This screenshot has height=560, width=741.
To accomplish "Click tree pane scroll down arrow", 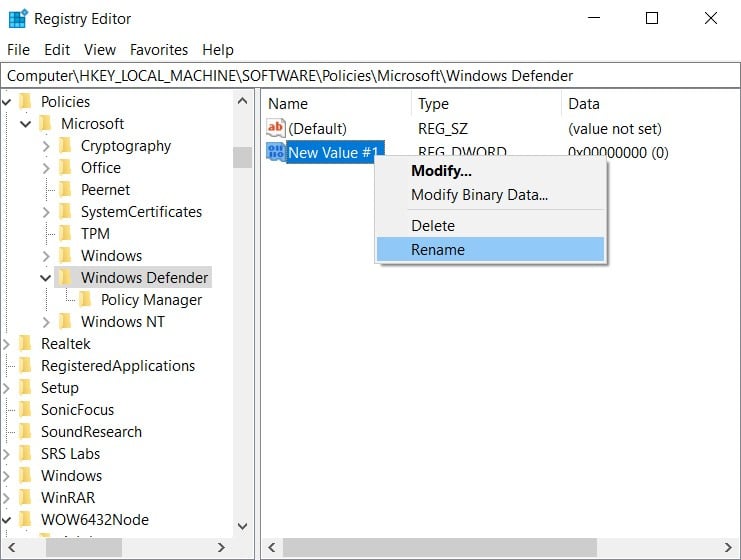I will coord(242,526).
